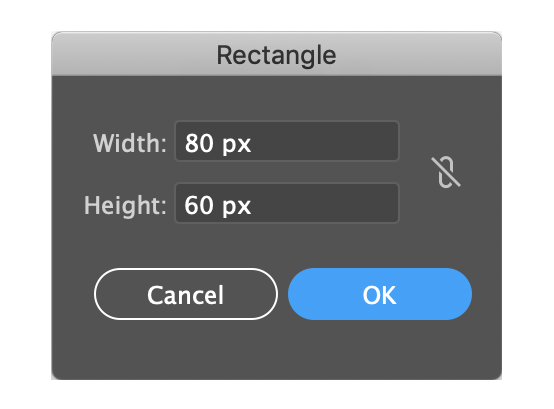Focus the Width input field
Viewport: 554px width, 409px height.
[287, 141]
